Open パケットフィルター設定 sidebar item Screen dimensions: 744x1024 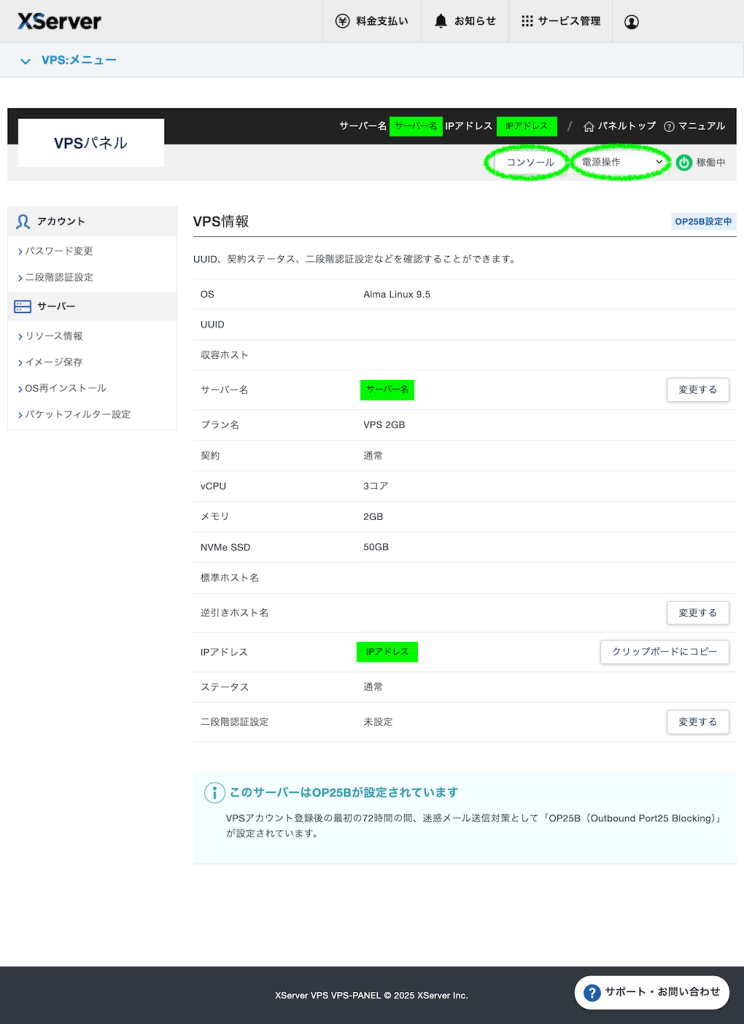77,414
